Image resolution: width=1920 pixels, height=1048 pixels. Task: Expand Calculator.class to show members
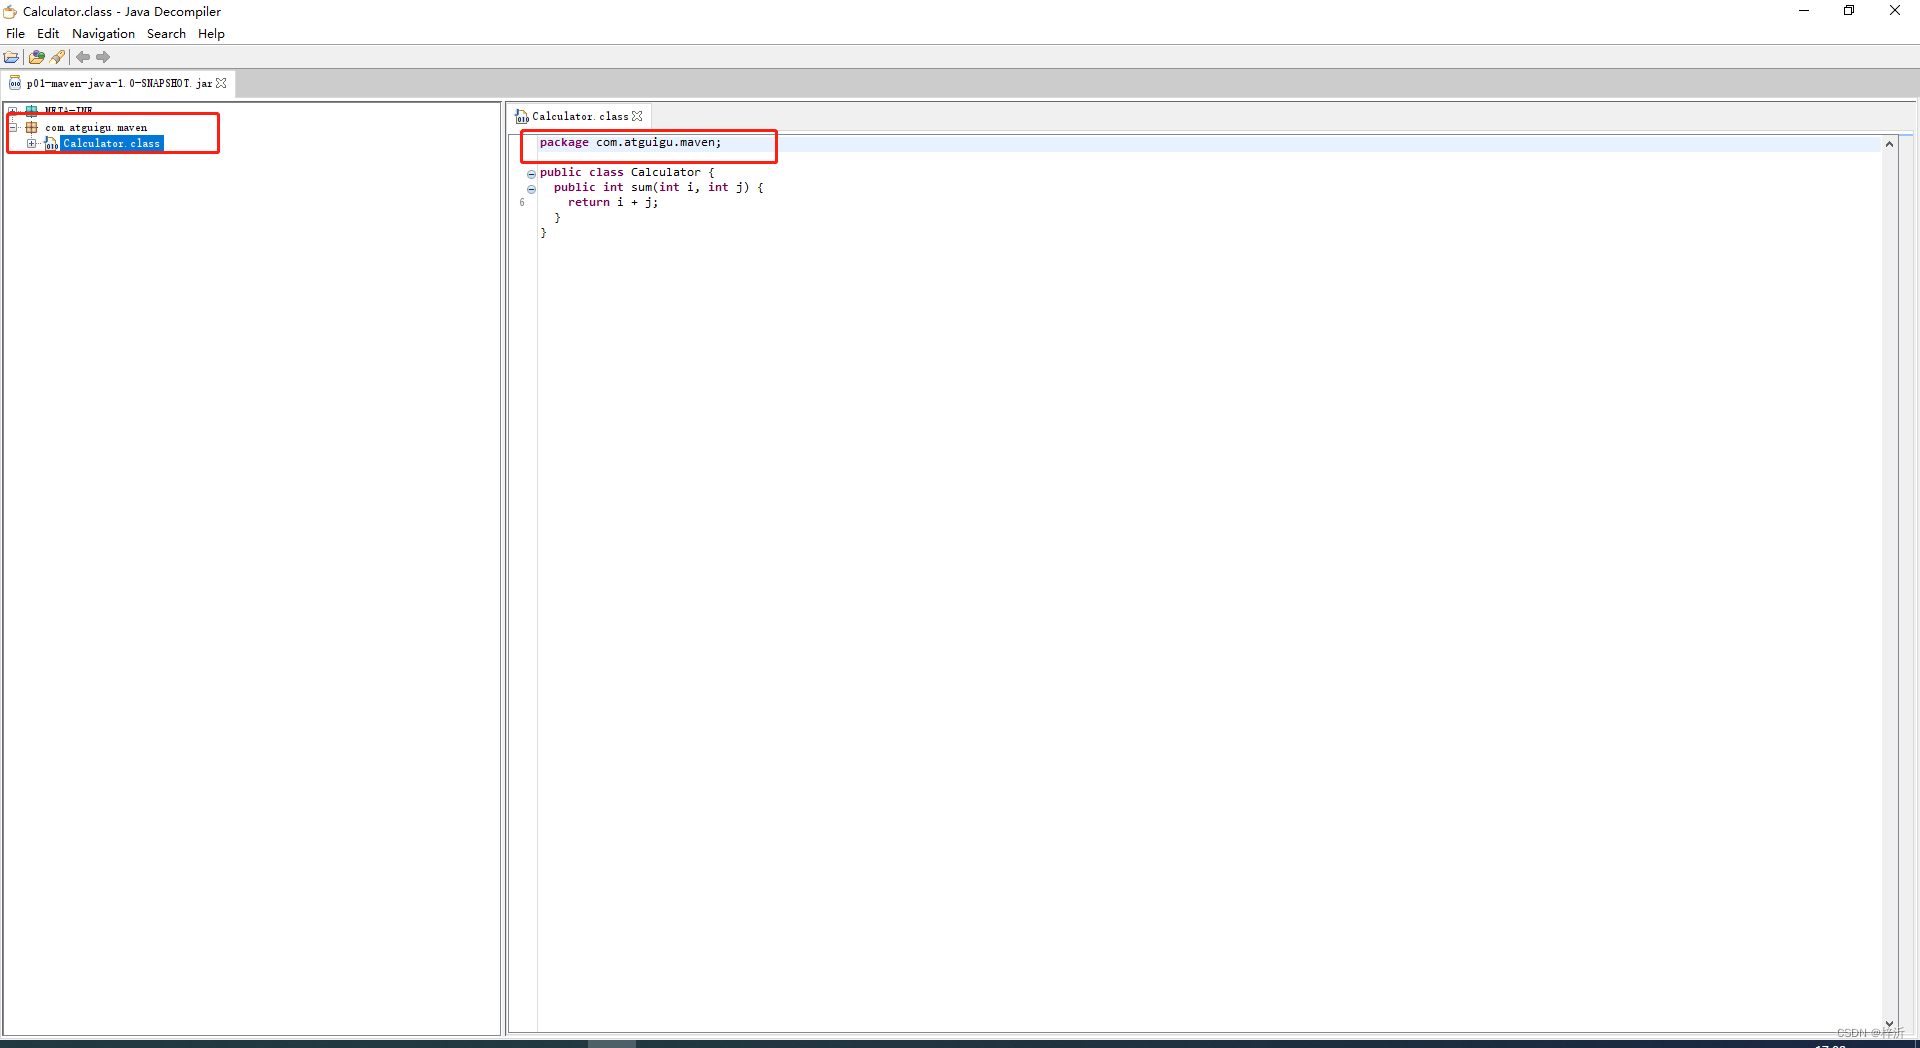pyautogui.click(x=31, y=144)
